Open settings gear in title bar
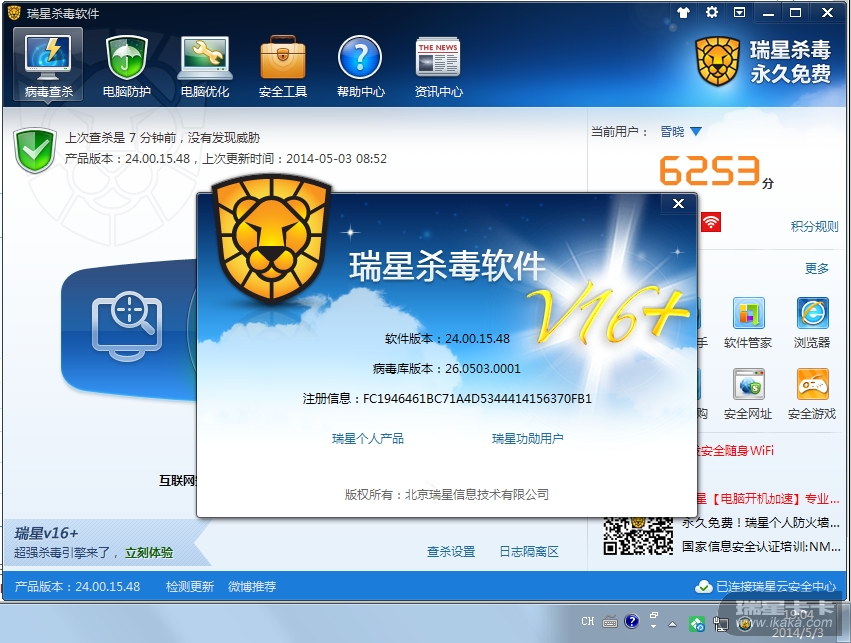Image resolution: width=851 pixels, height=643 pixels. (x=712, y=12)
